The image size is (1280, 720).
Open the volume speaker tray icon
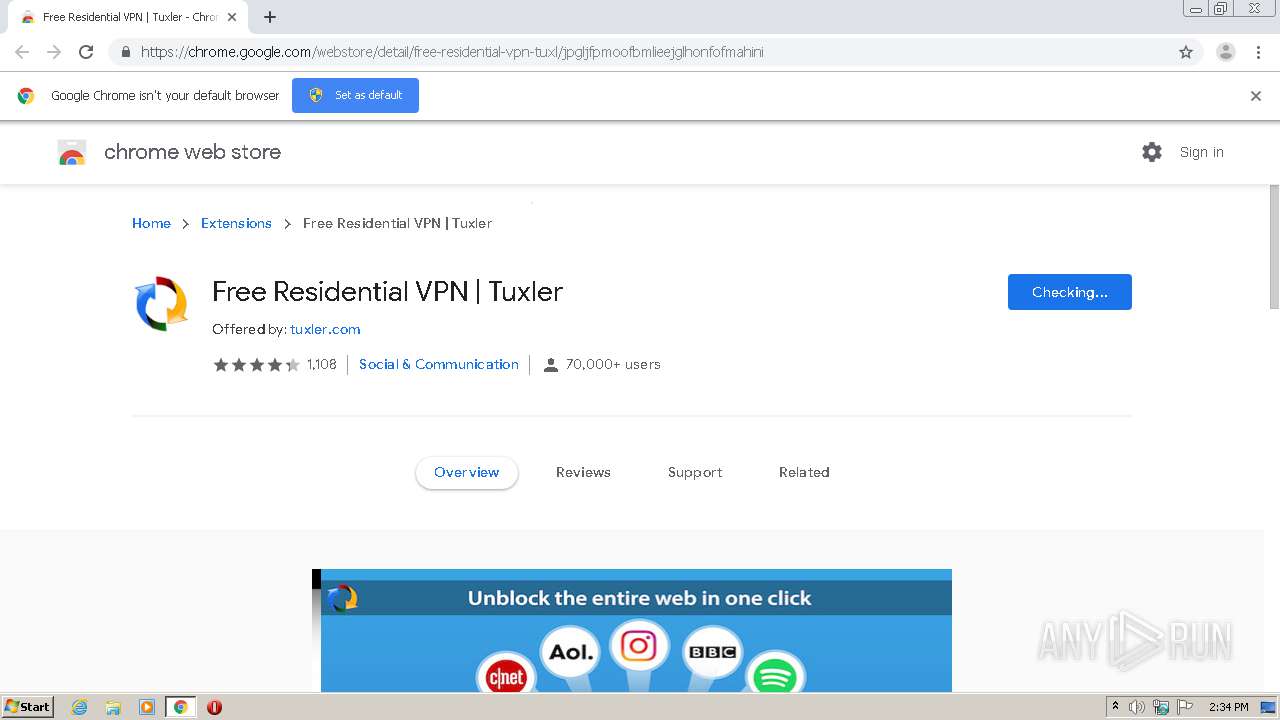(x=1137, y=707)
